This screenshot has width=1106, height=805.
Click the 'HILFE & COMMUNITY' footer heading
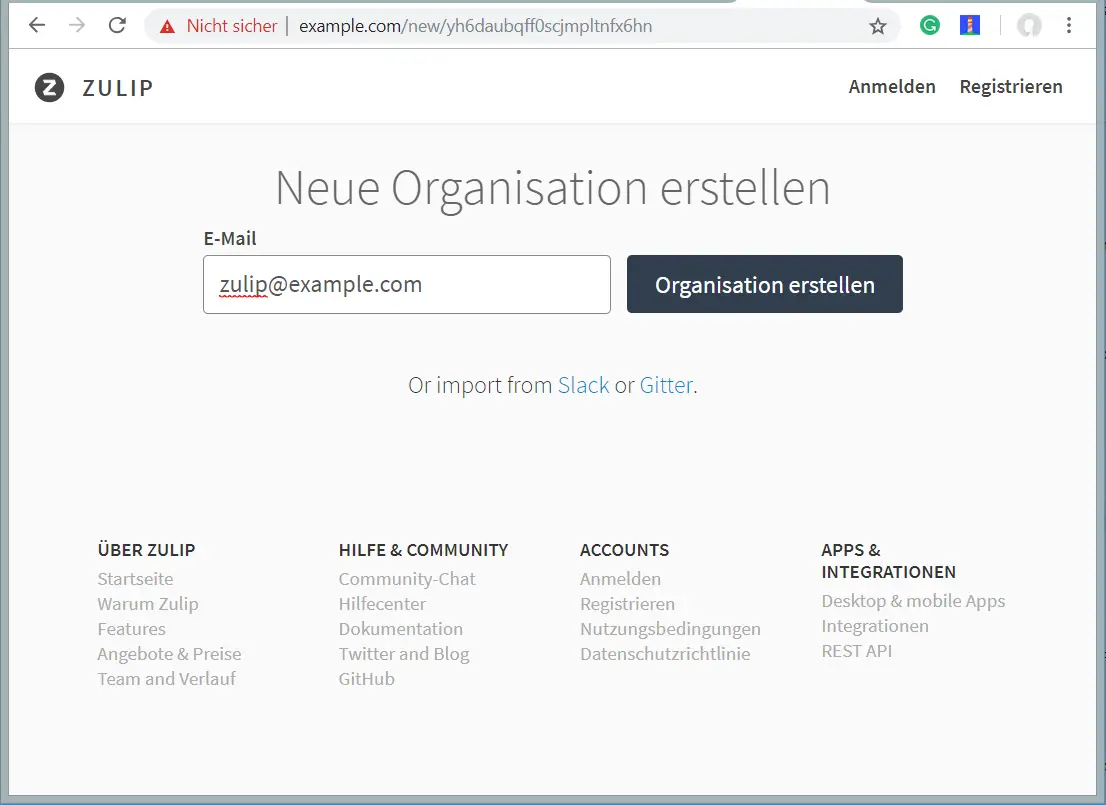[423, 550]
